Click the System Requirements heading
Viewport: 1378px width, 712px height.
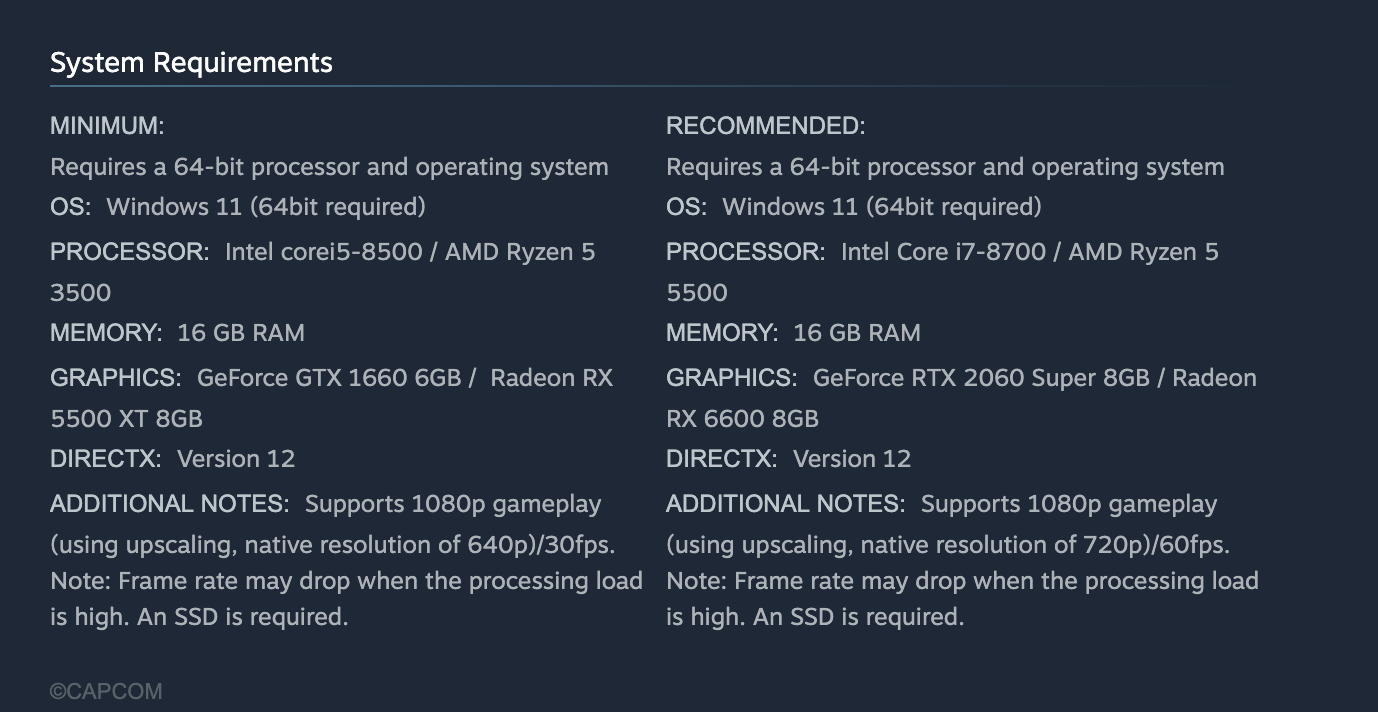pos(191,63)
